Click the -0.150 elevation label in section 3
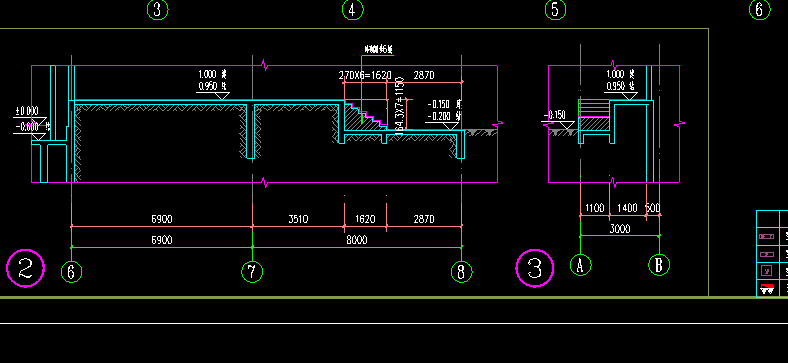The image size is (788, 363). (555, 115)
